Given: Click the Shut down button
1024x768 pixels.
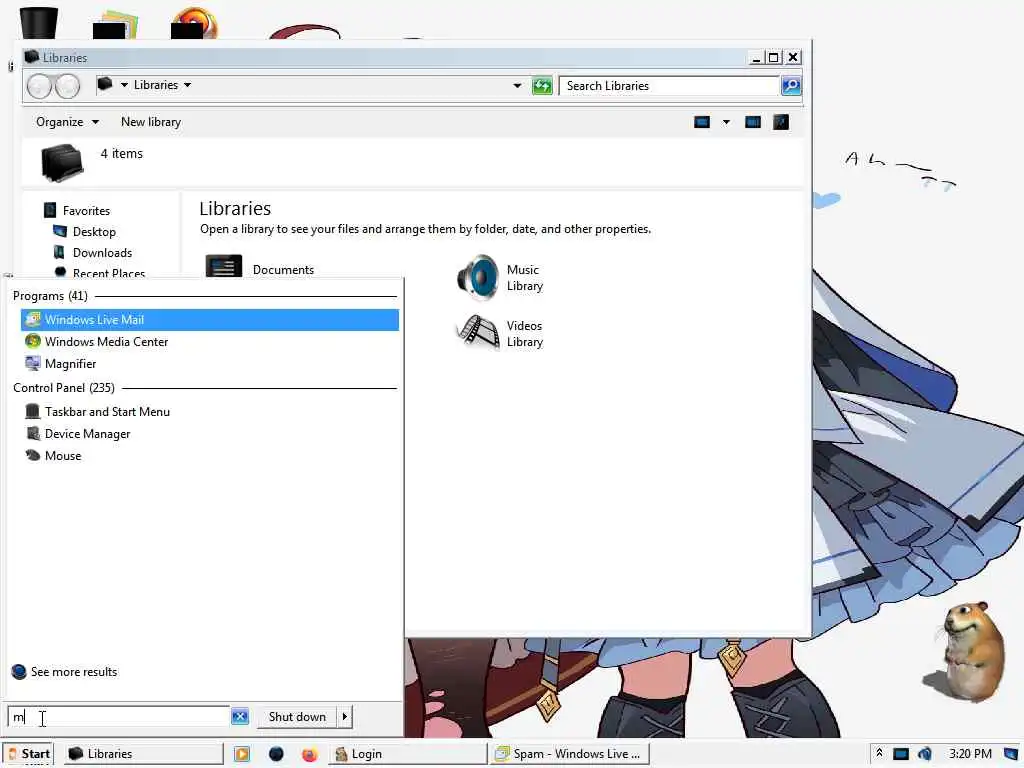Looking at the screenshot, I should (x=297, y=717).
